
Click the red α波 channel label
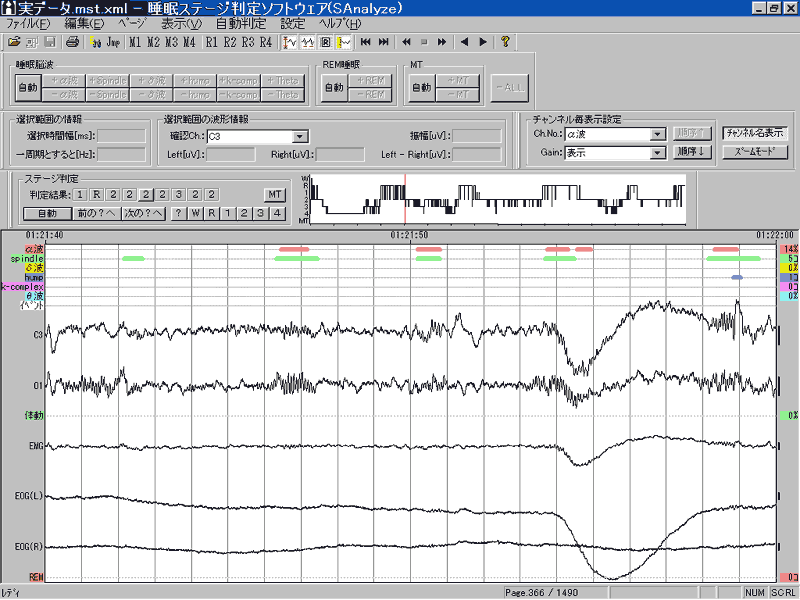(x=34, y=249)
